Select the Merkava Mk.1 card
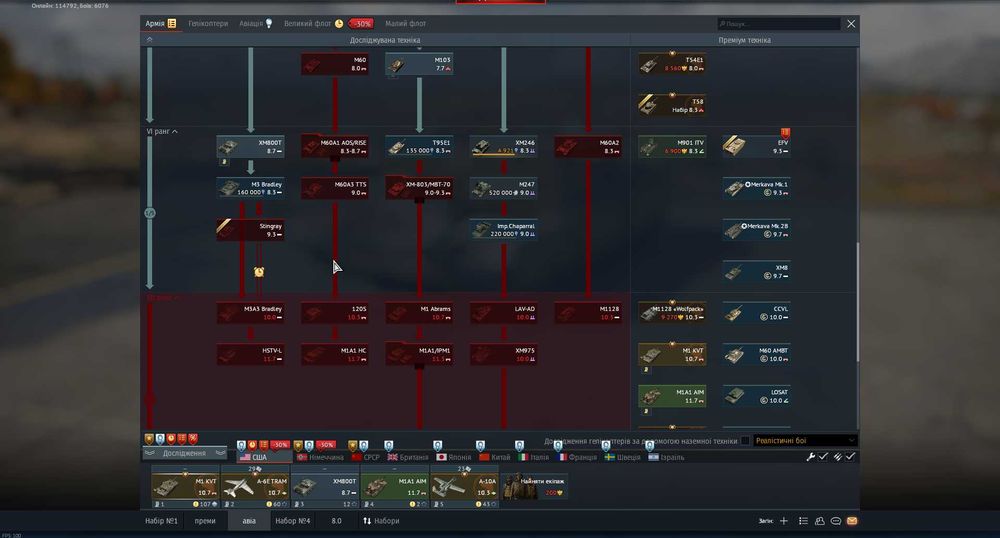The image size is (1000, 538). pyautogui.click(x=756, y=188)
